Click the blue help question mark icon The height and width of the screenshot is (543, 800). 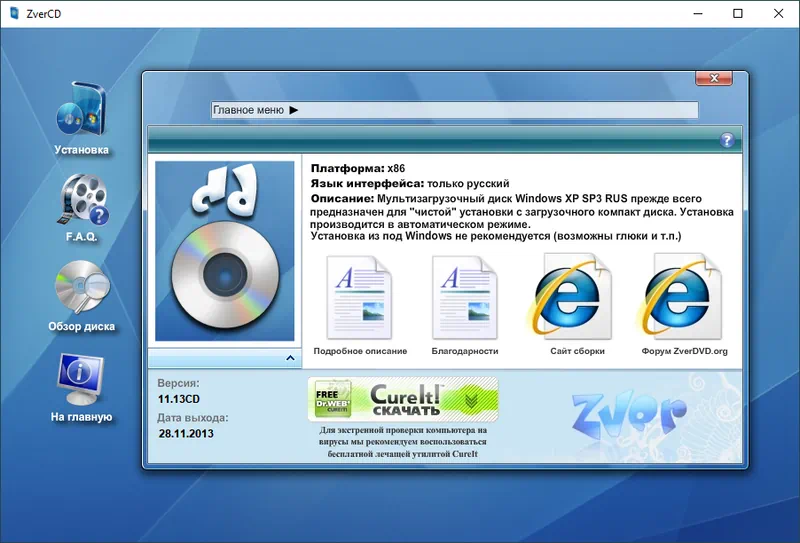[727, 140]
